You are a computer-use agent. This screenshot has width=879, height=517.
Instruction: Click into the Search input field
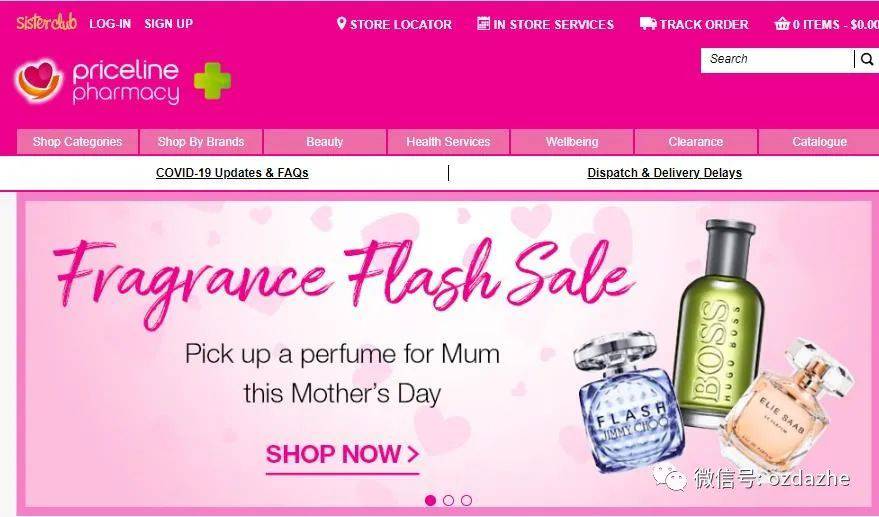pos(778,59)
